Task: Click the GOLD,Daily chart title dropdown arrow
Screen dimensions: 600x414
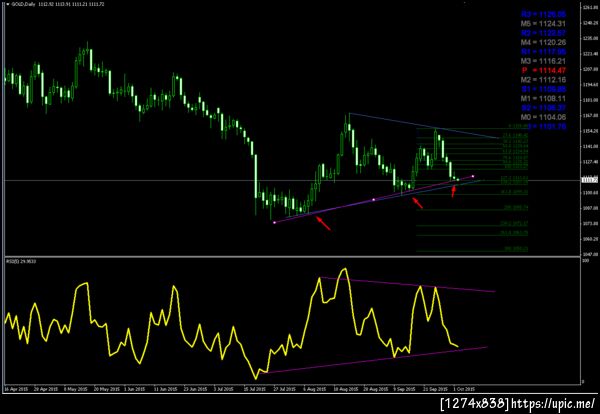Action: pos(8,4)
